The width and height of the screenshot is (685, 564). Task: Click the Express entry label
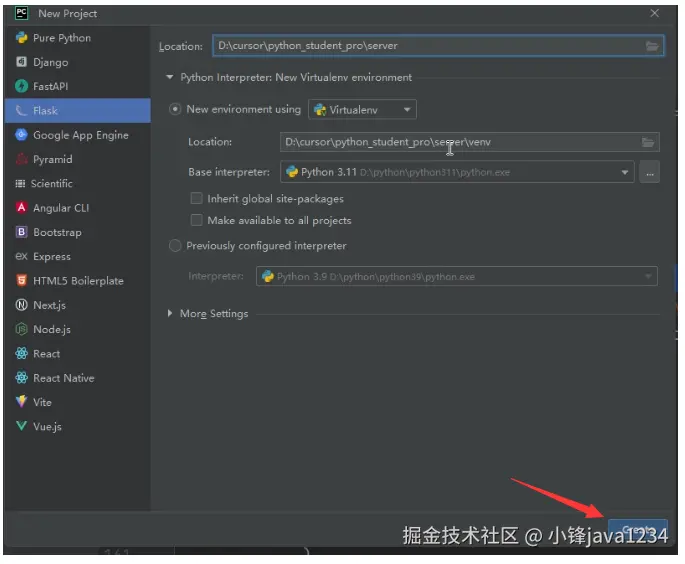pos(52,257)
